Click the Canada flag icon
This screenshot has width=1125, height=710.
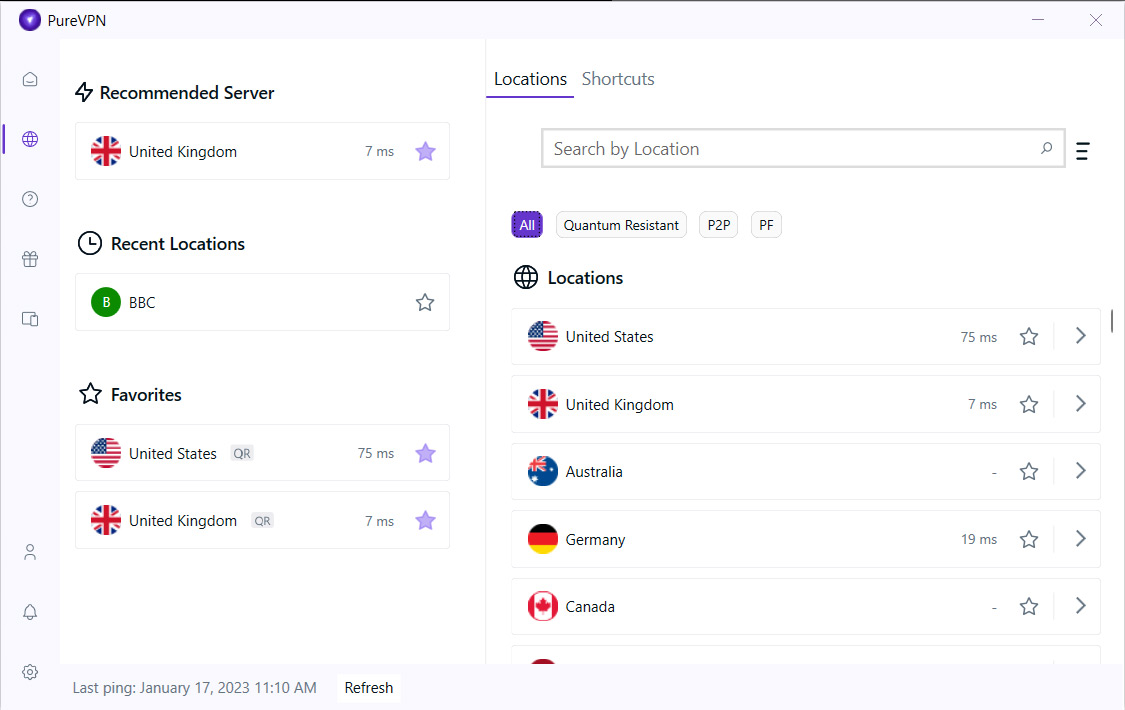pos(542,607)
